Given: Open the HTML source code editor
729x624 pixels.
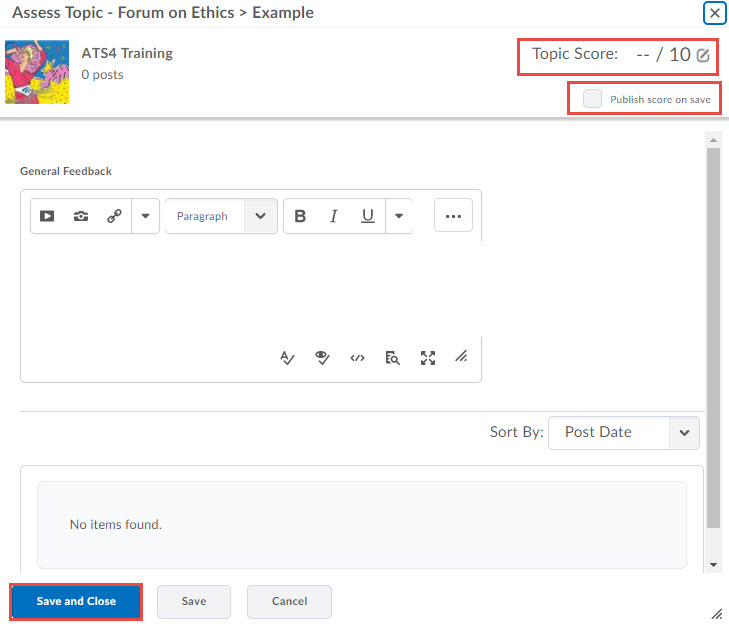Looking at the screenshot, I should coord(357,358).
